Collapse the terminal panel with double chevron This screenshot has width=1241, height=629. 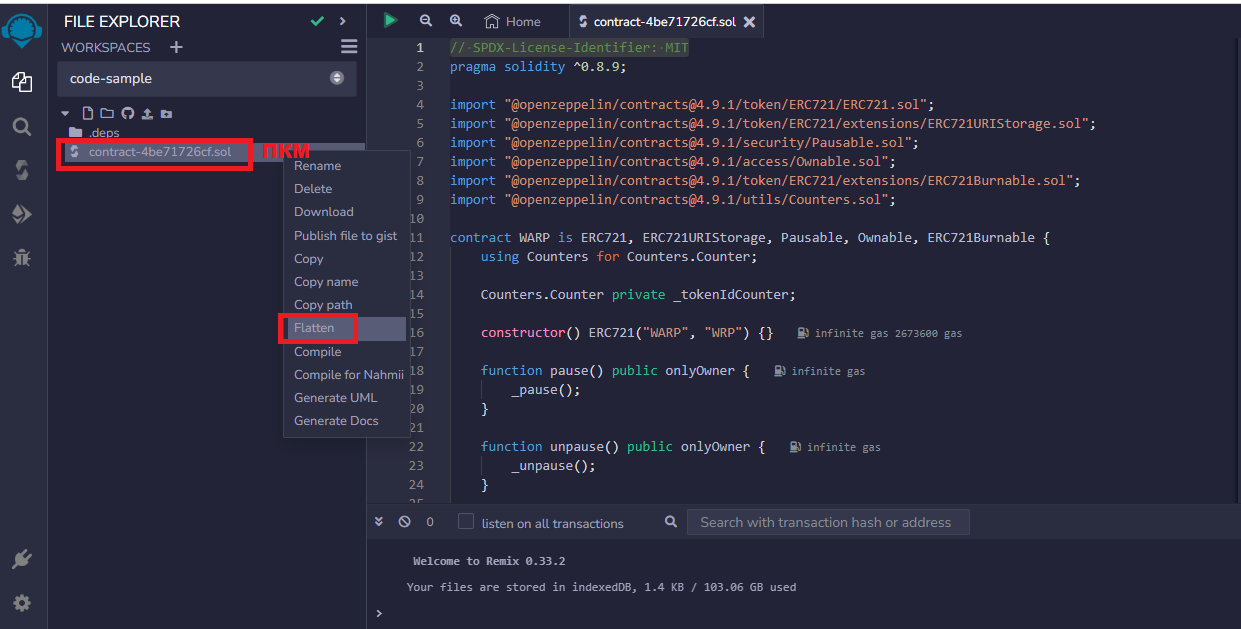click(x=379, y=522)
